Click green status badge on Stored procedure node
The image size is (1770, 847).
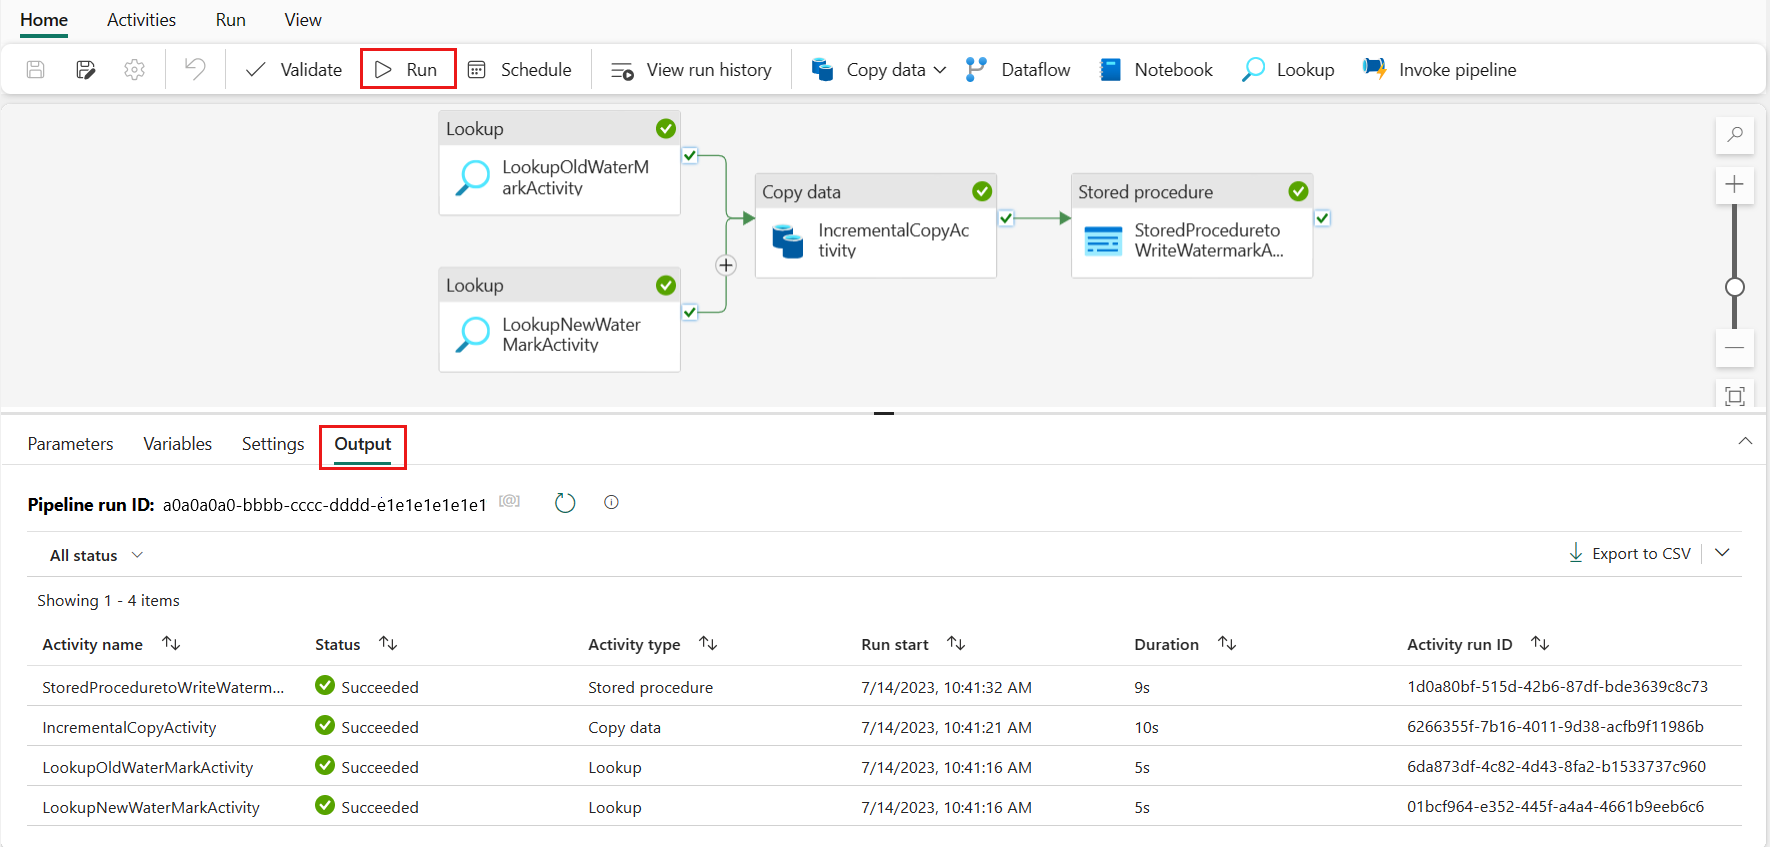pos(1298,191)
